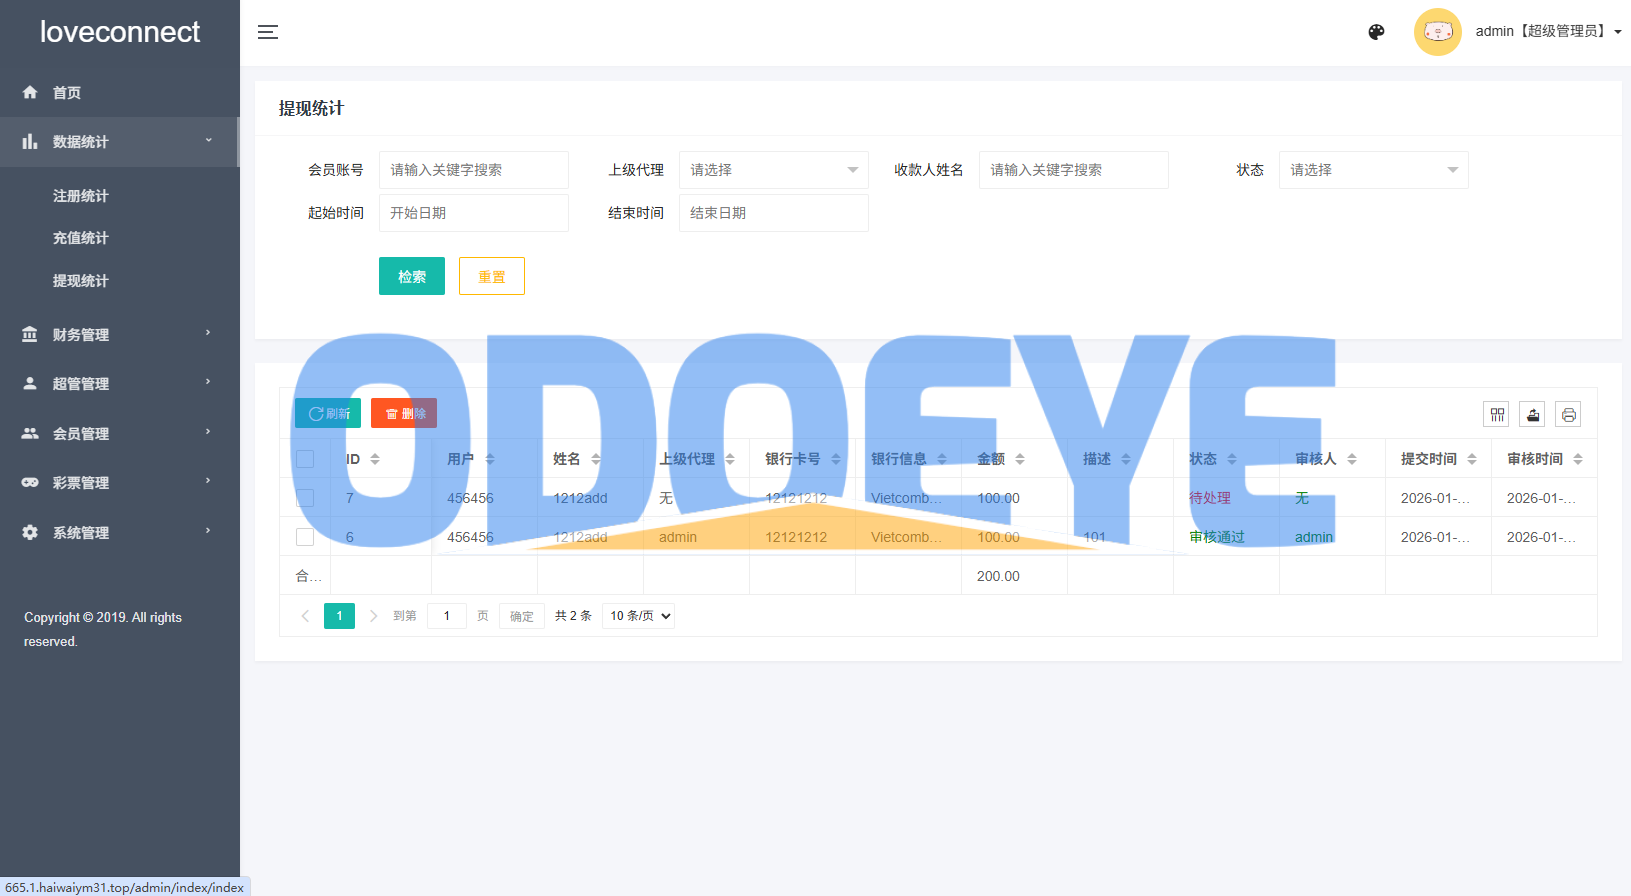Change the 10 条/页 page size
1631x896 pixels.
639,616
